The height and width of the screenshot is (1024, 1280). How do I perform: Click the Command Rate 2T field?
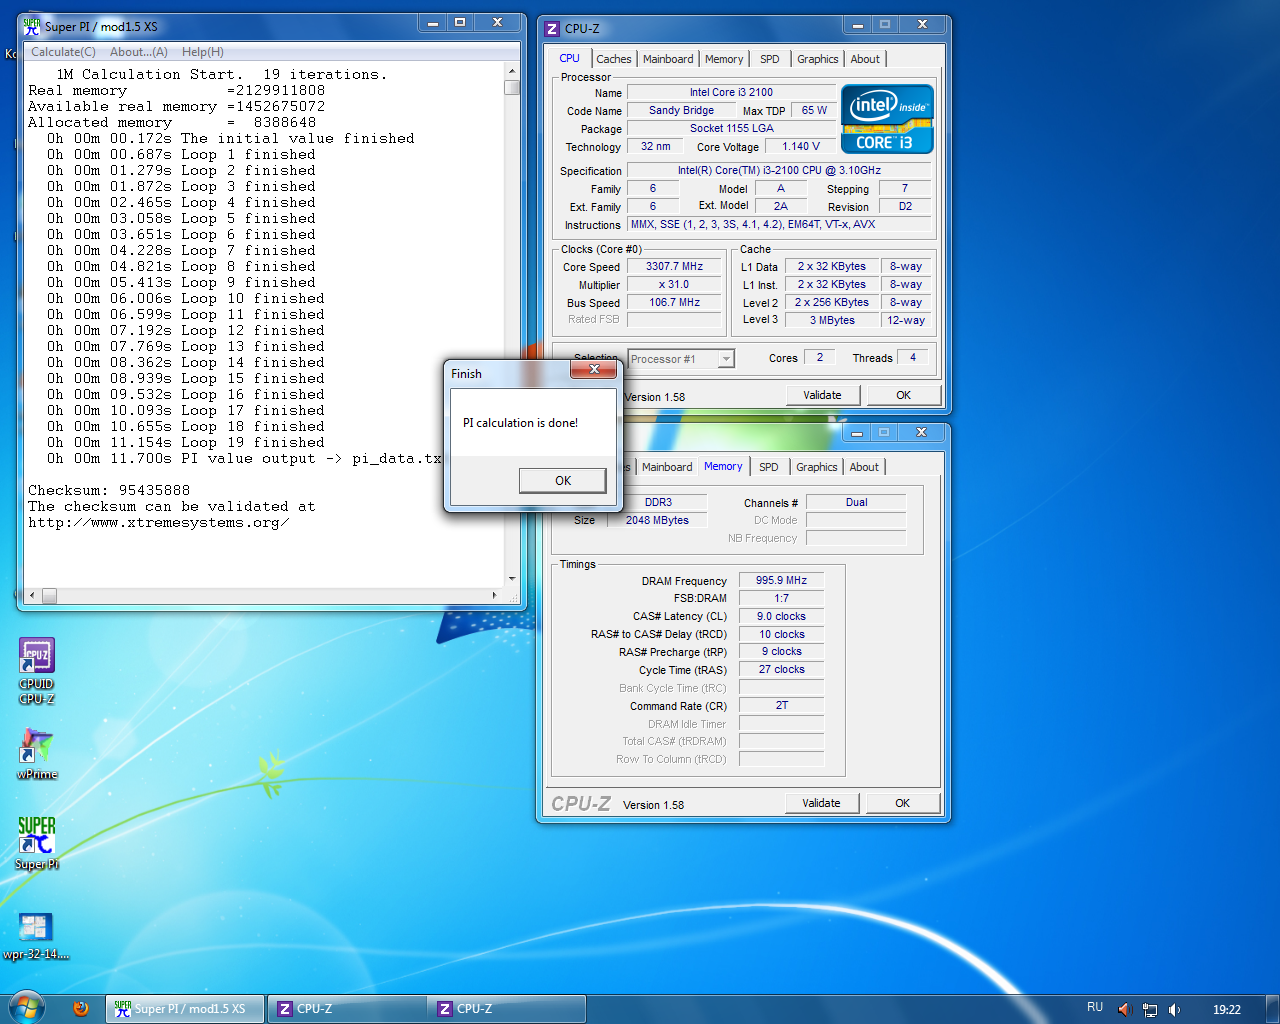click(x=781, y=706)
